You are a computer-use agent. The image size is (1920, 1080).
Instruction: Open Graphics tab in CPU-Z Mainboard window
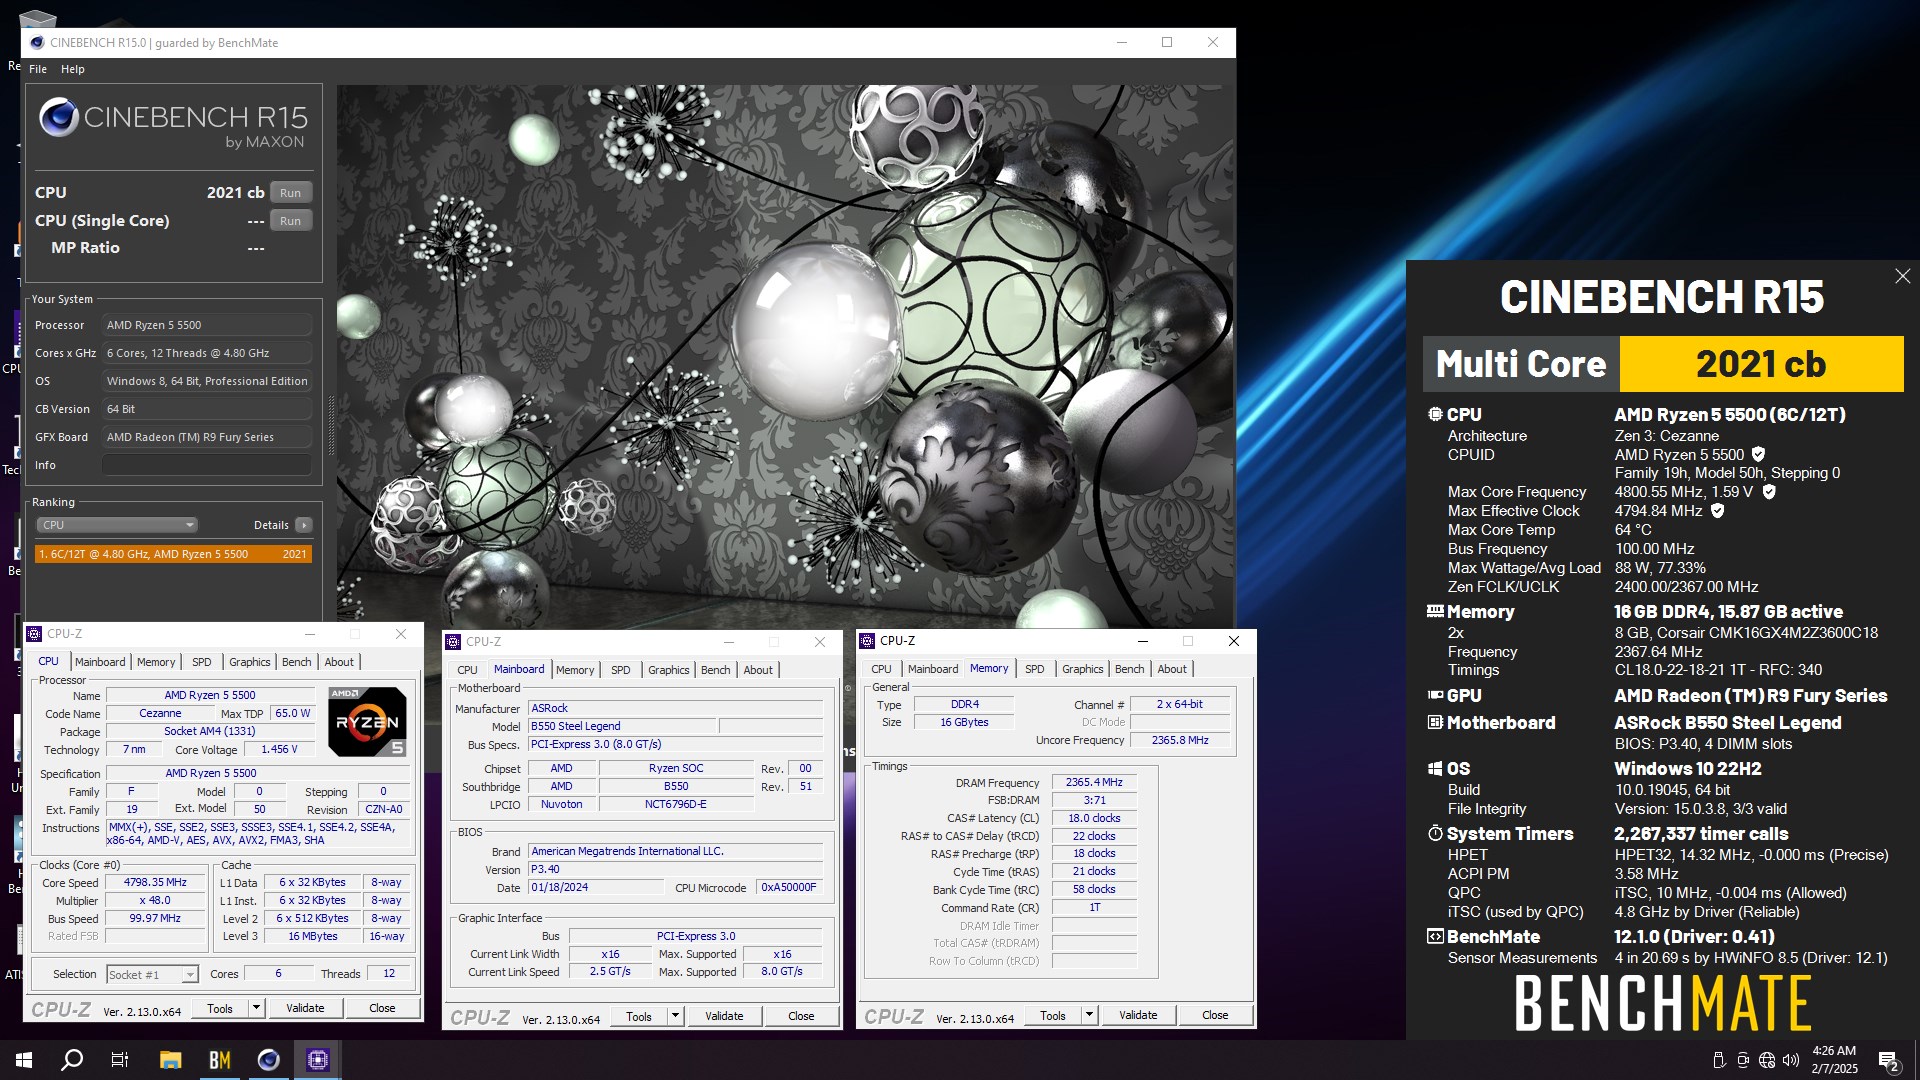click(669, 670)
